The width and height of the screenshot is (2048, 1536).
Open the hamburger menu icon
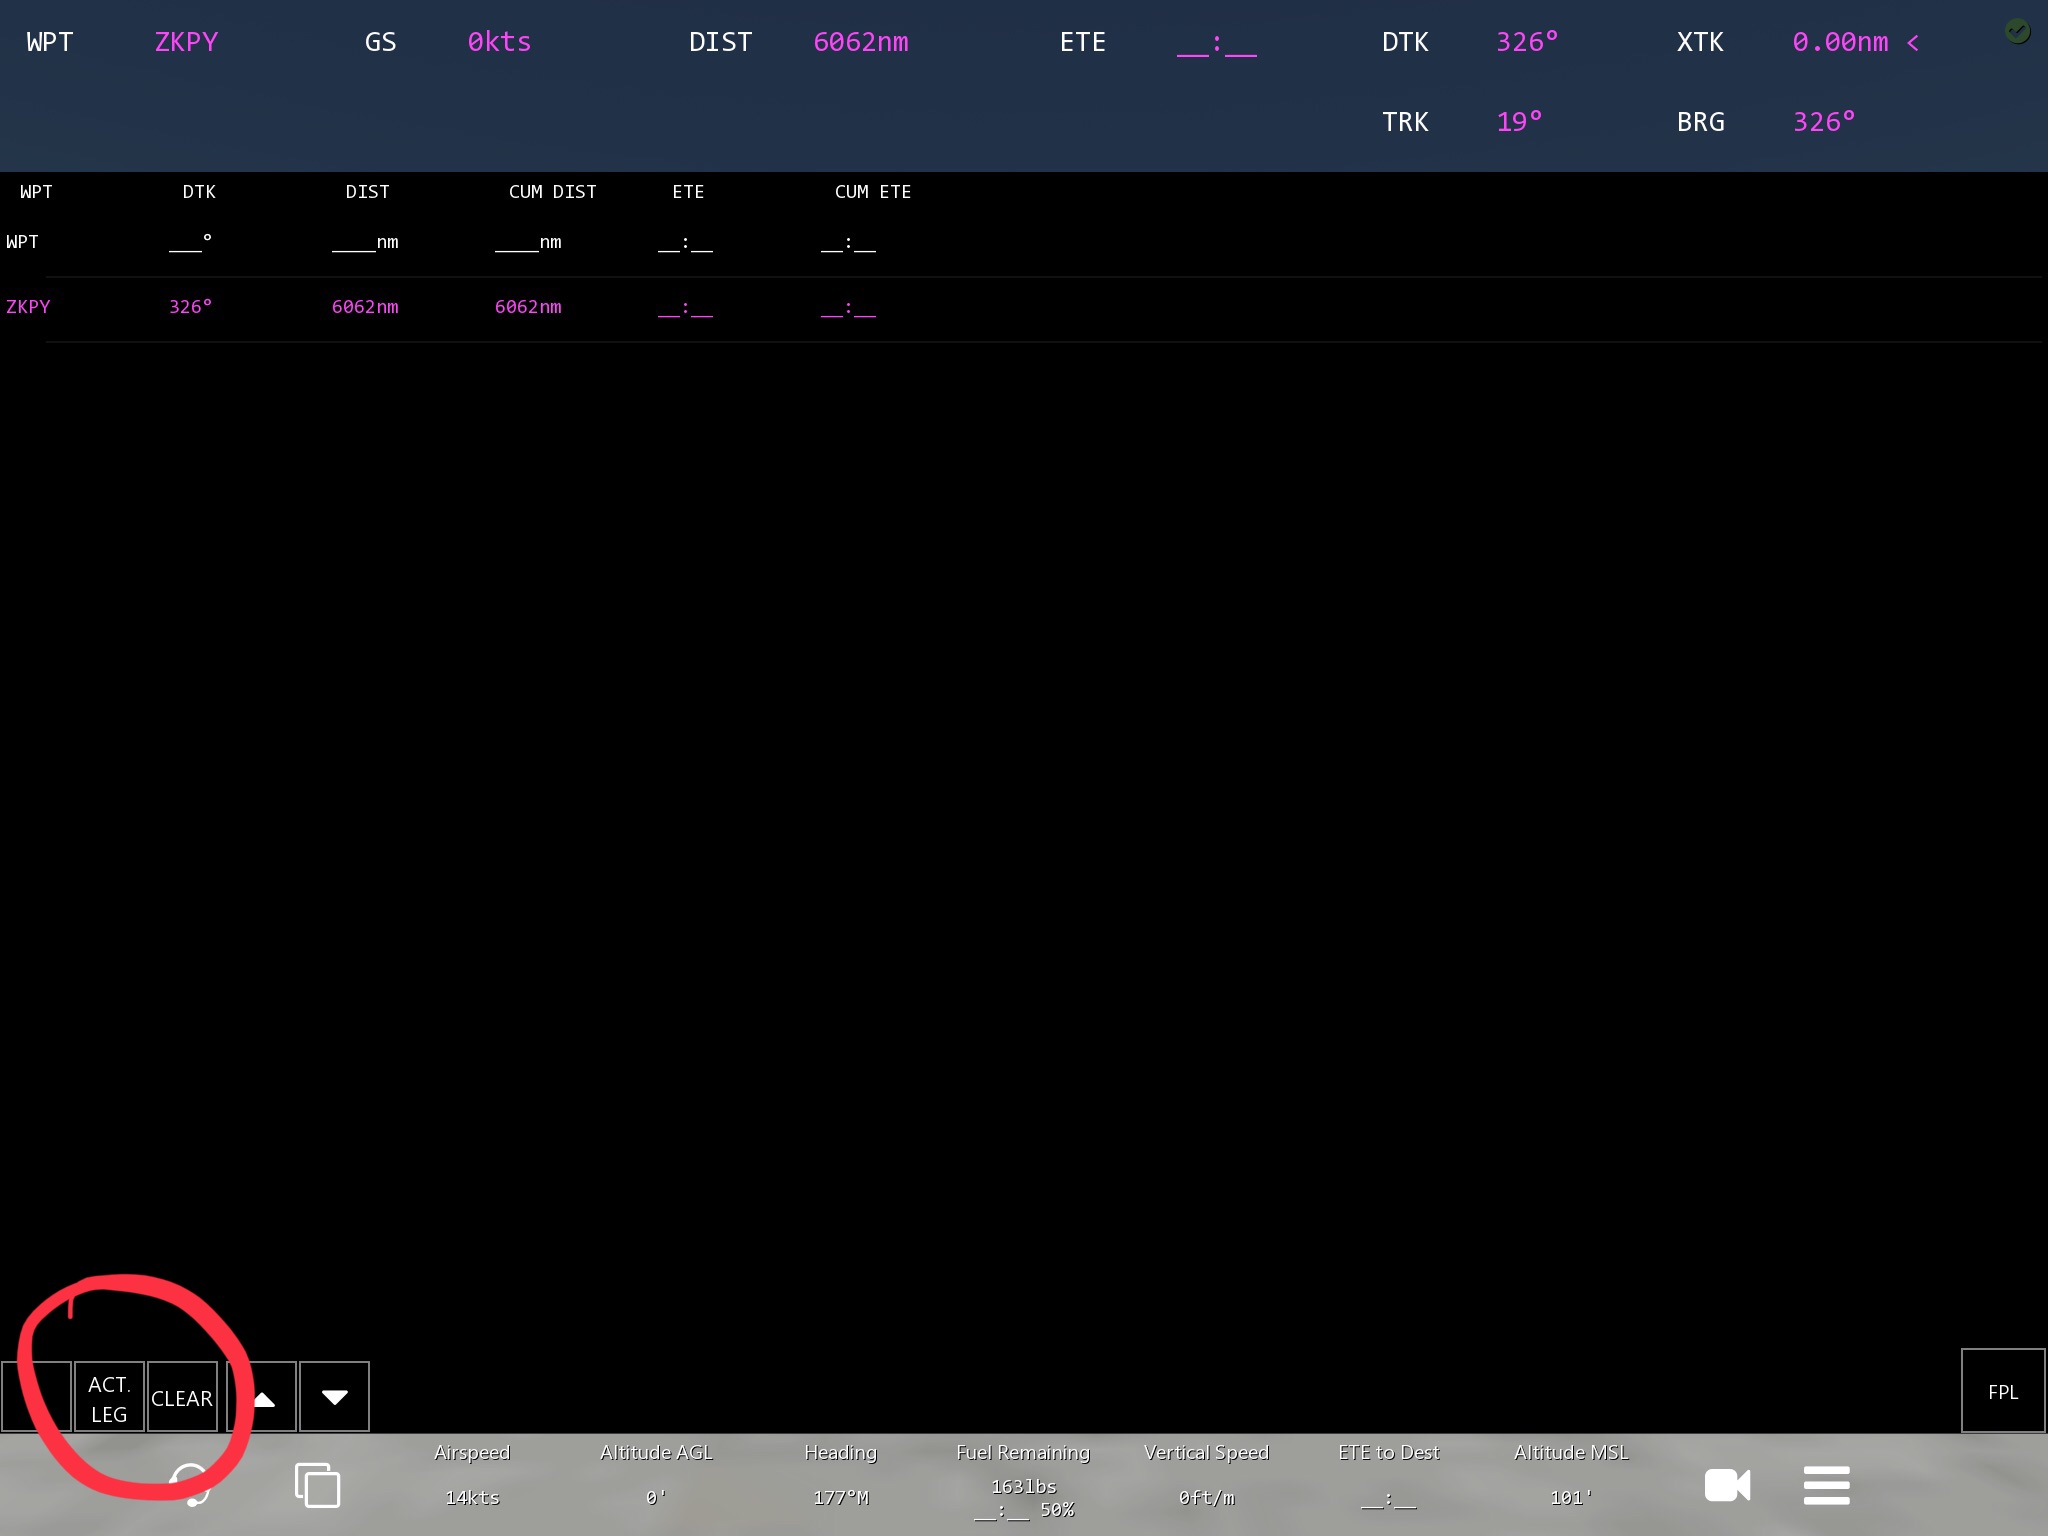pos(1826,1485)
